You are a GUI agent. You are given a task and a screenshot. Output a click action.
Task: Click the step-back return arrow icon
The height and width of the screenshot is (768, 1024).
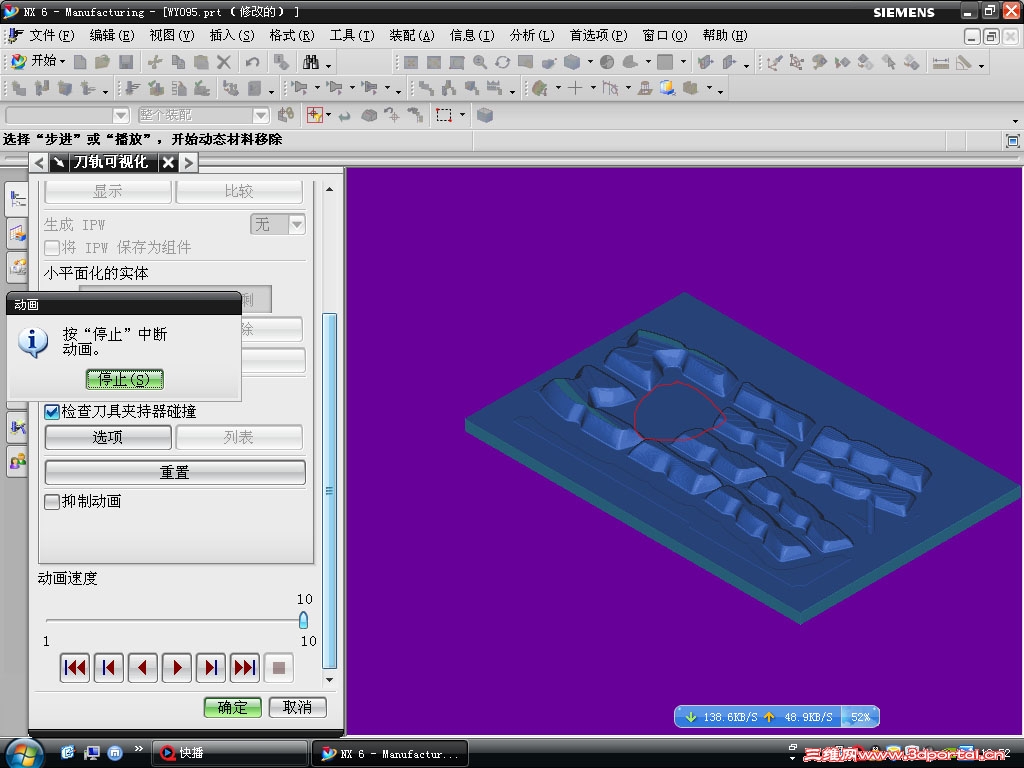(344, 116)
